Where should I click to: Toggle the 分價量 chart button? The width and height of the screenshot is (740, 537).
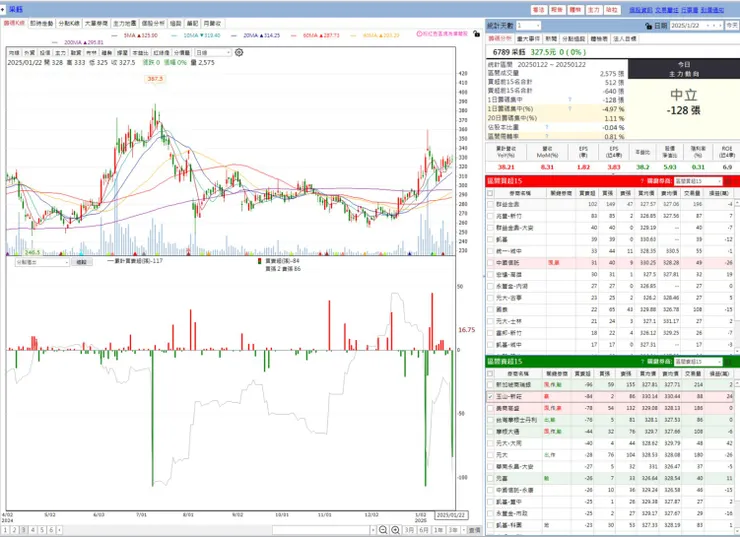(x=182, y=52)
